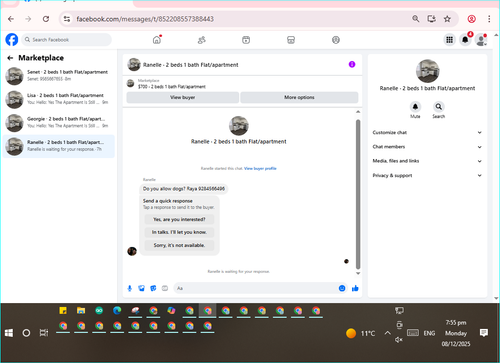The height and width of the screenshot is (363, 500).
Task: Open the Friends tab icon
Action: coord(202,40)
